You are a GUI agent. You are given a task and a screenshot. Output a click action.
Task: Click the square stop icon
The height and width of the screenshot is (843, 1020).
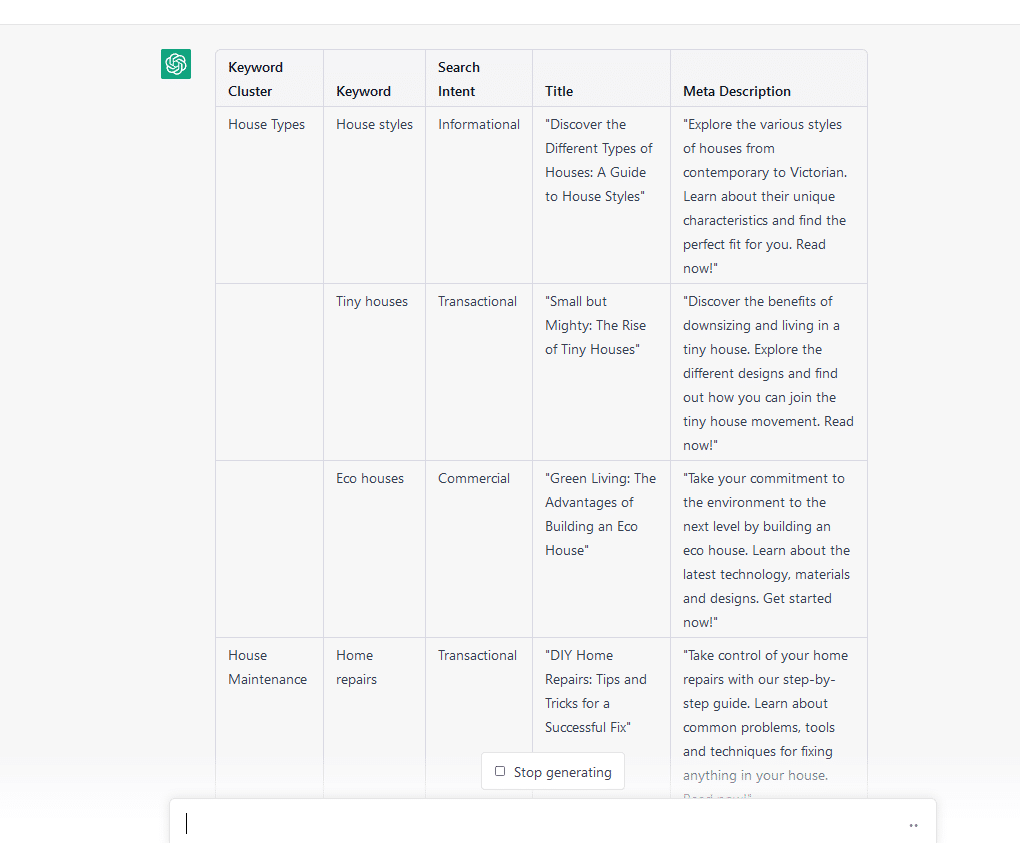[500, 771]
